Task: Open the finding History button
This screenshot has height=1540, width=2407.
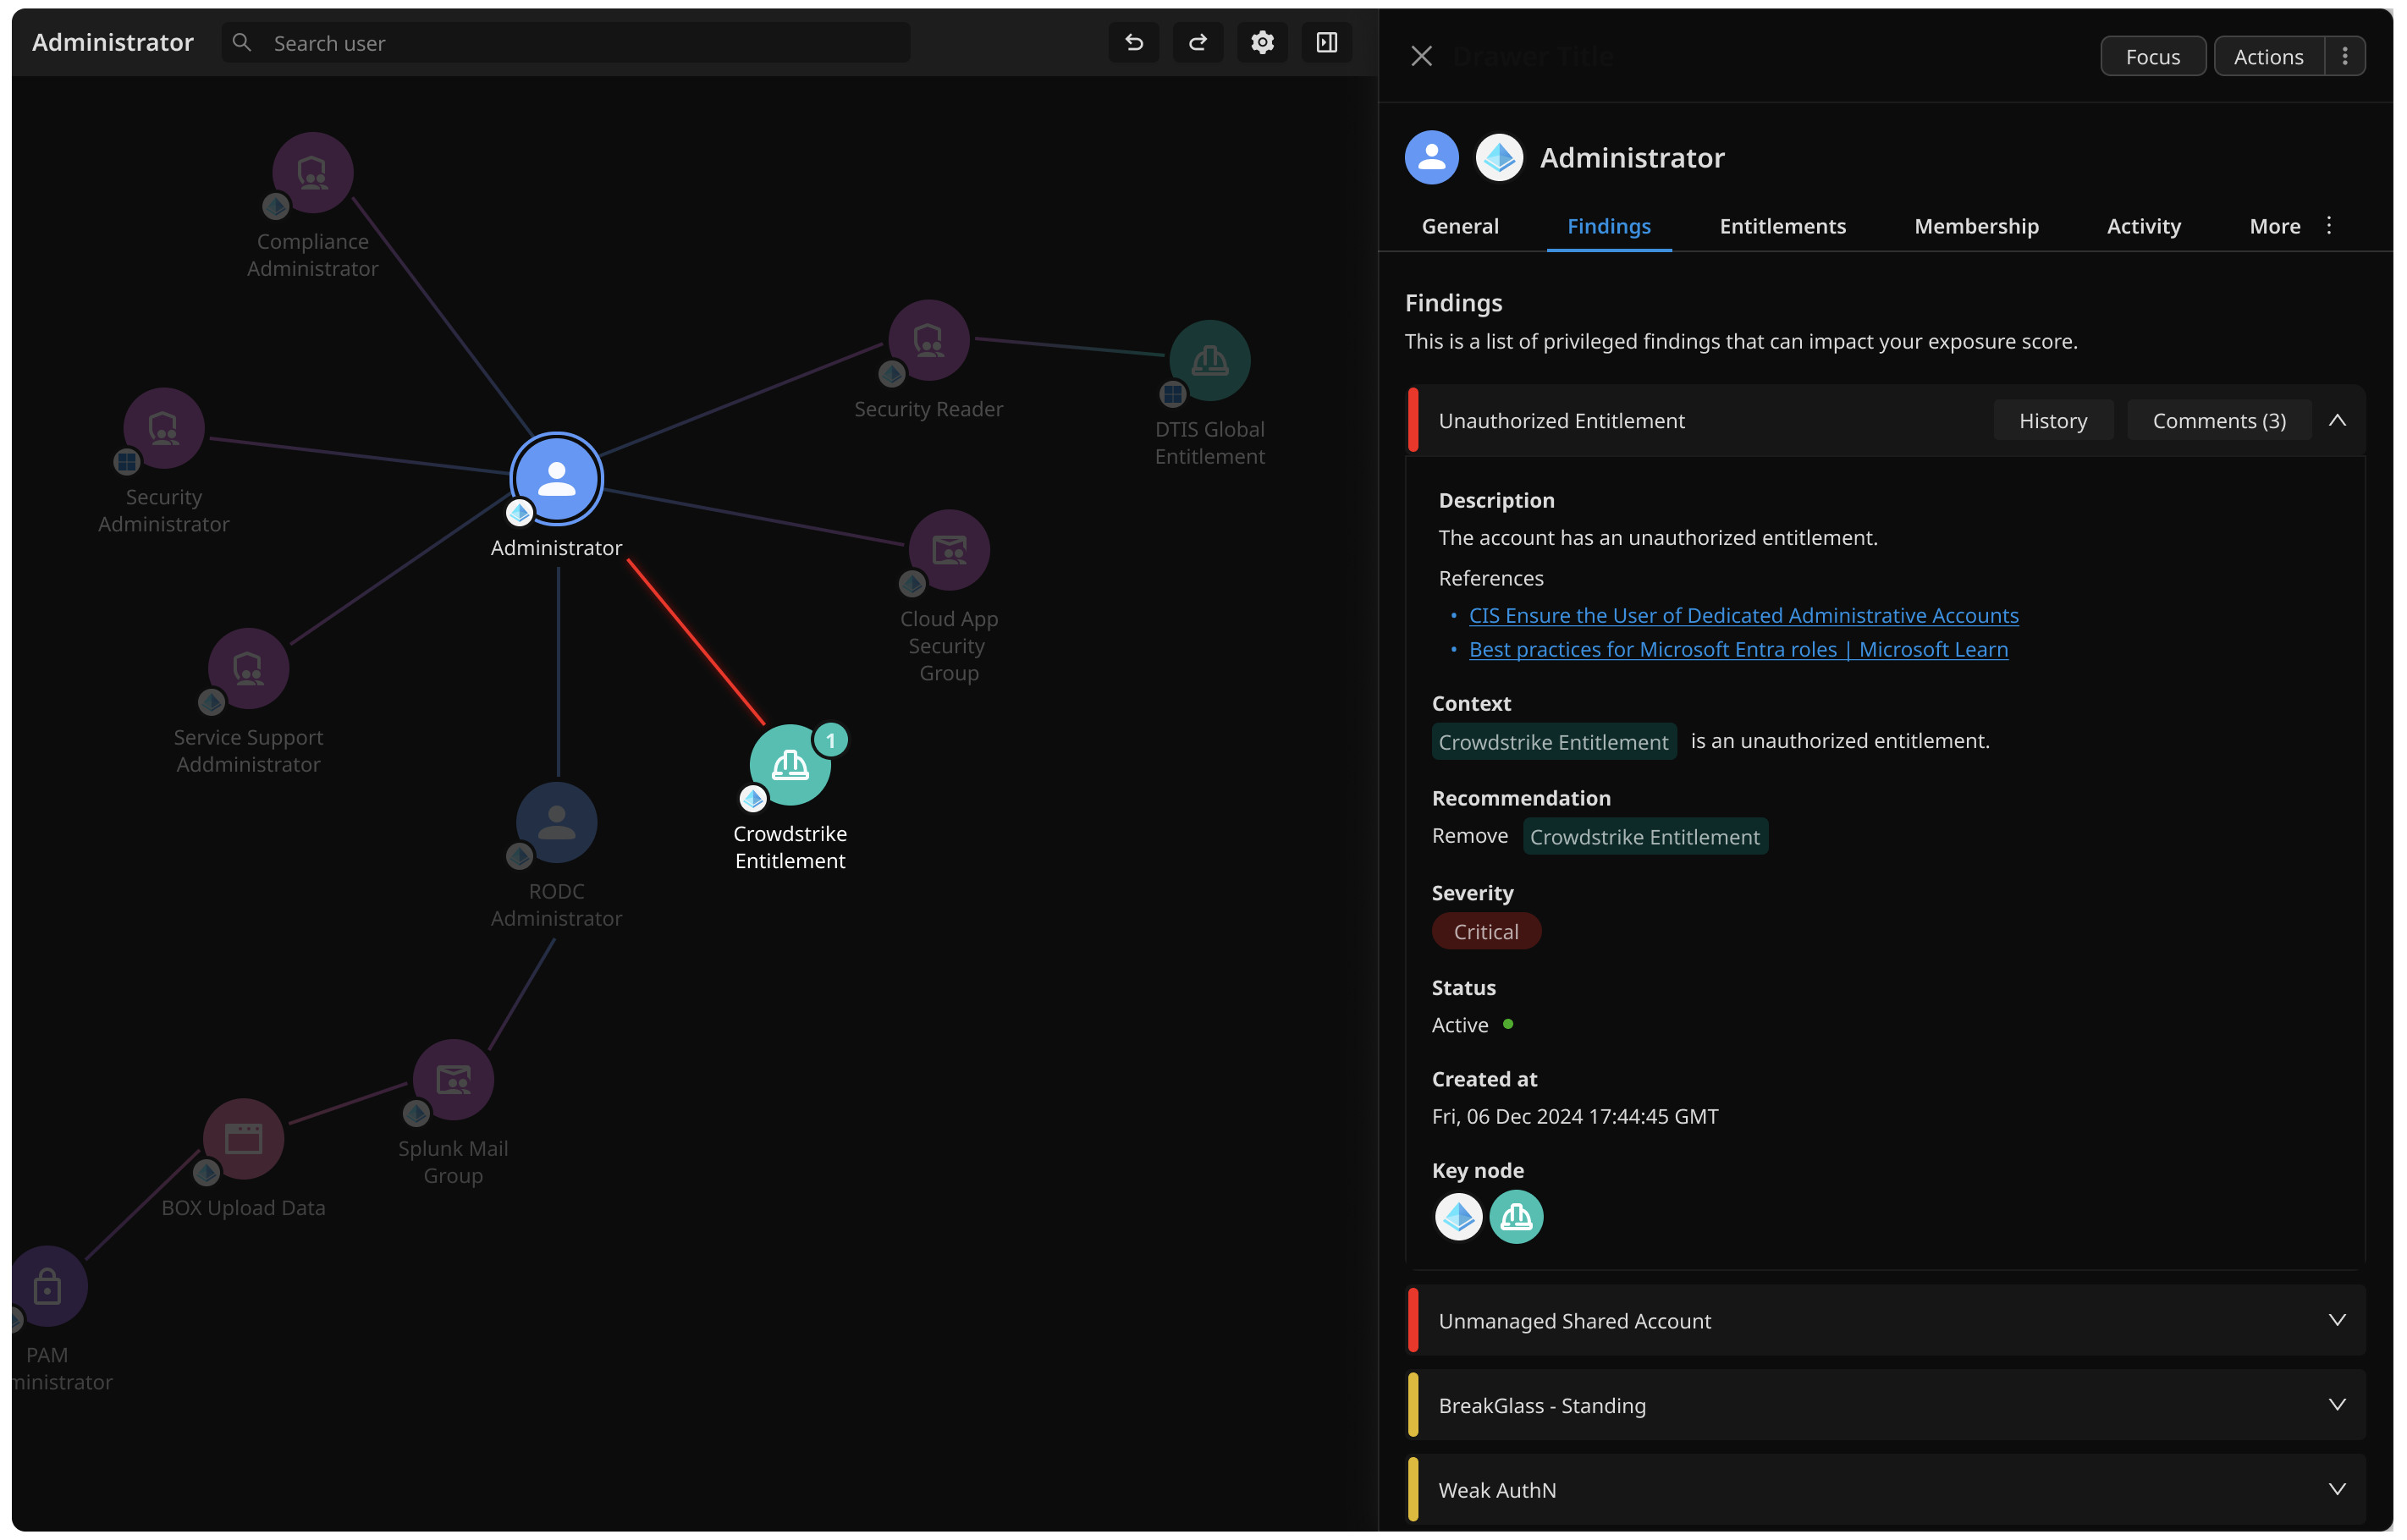Action: [x=2052, y=420]
